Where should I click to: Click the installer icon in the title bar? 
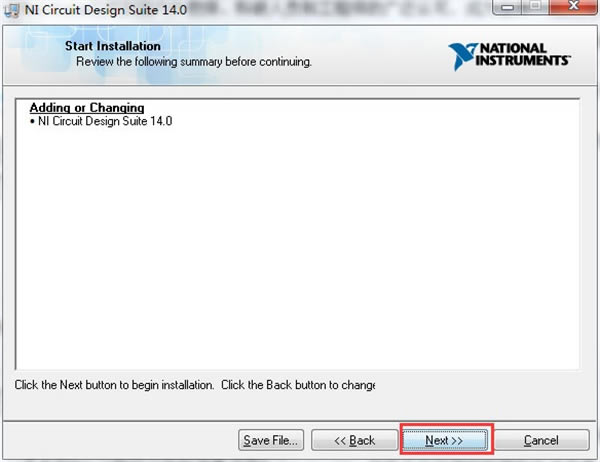pyautogui.click(x=12, y=11)
